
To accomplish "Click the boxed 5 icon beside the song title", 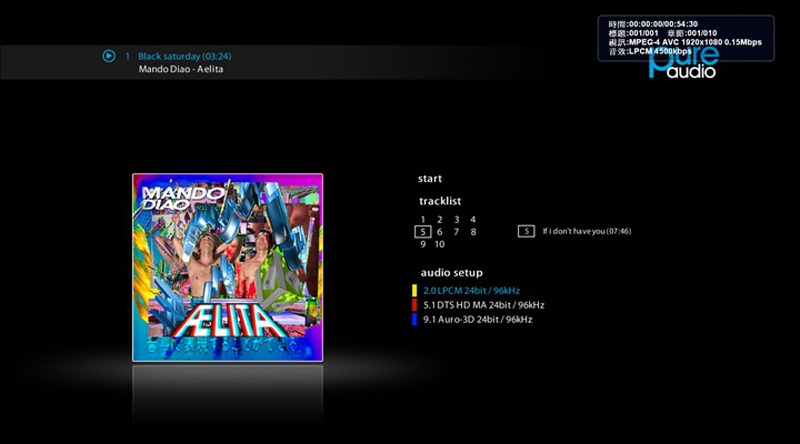I will coord(526,231).
